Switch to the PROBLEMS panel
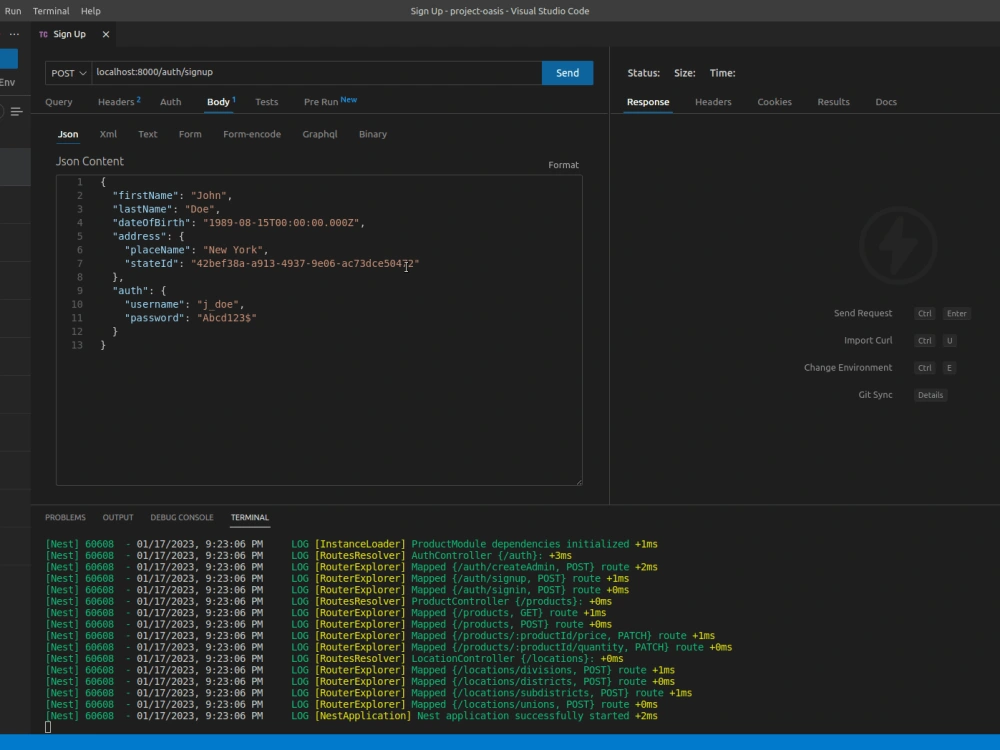 pyautogui.click(x=65, y=517)
